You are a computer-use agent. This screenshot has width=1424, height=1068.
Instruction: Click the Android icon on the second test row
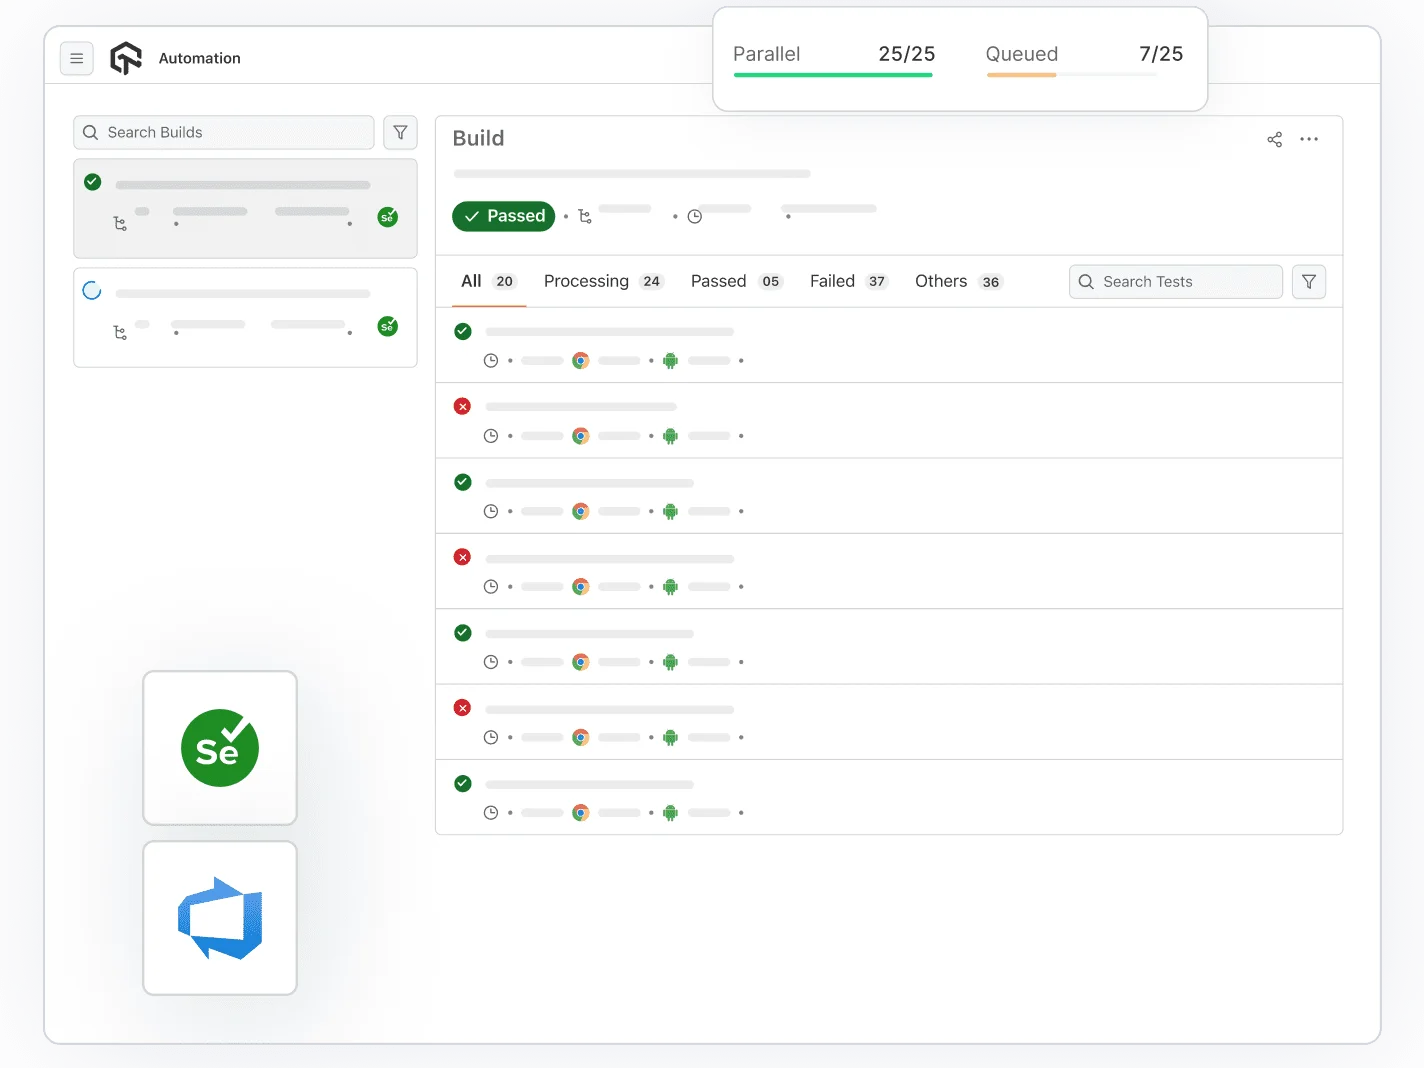coord(670,436)
